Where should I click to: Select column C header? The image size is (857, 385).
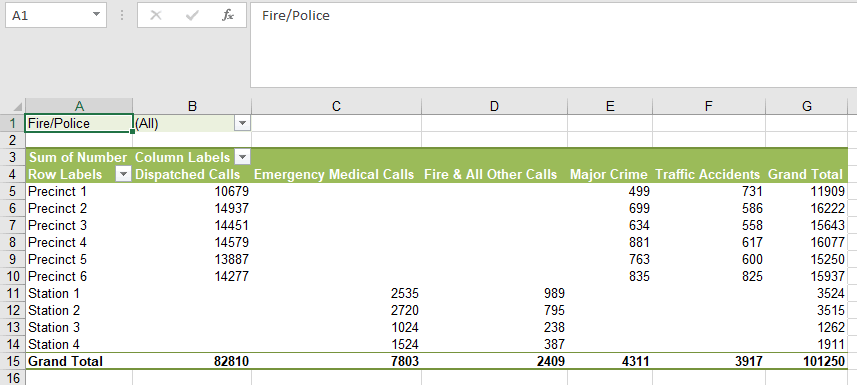tap(336, 106)
